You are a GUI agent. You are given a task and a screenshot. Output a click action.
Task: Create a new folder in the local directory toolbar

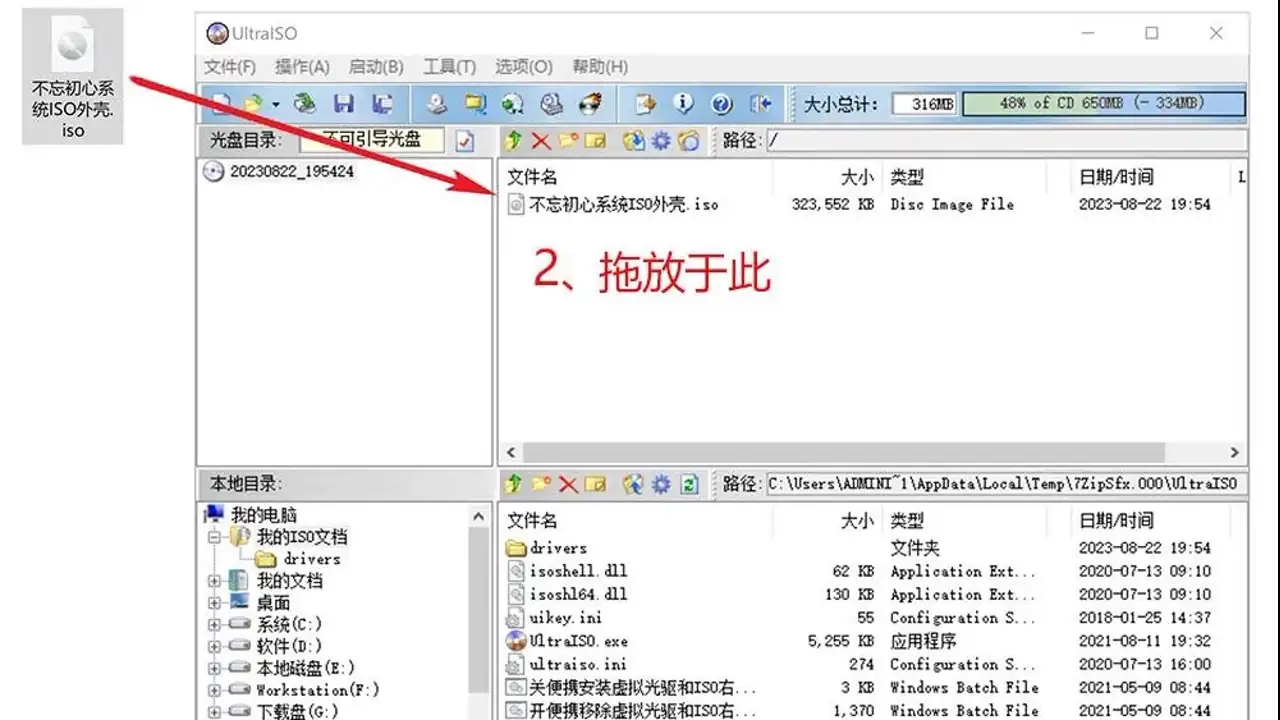[x=541, y=484]
